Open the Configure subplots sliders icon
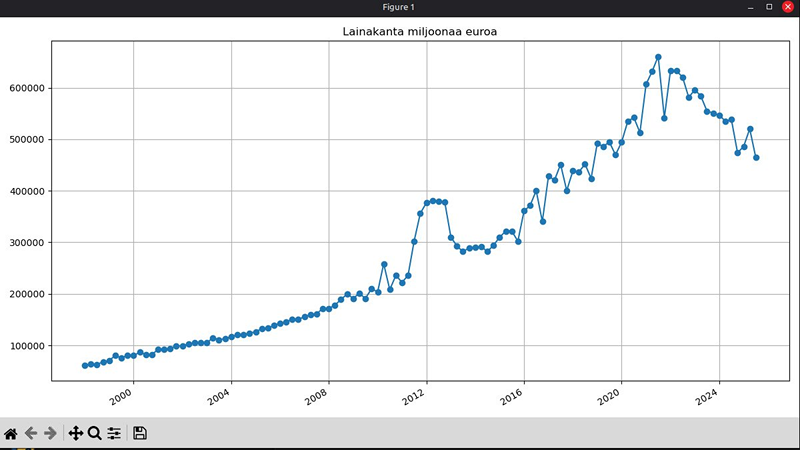Viewport: 800px width, 450px height. pos(114,433)
